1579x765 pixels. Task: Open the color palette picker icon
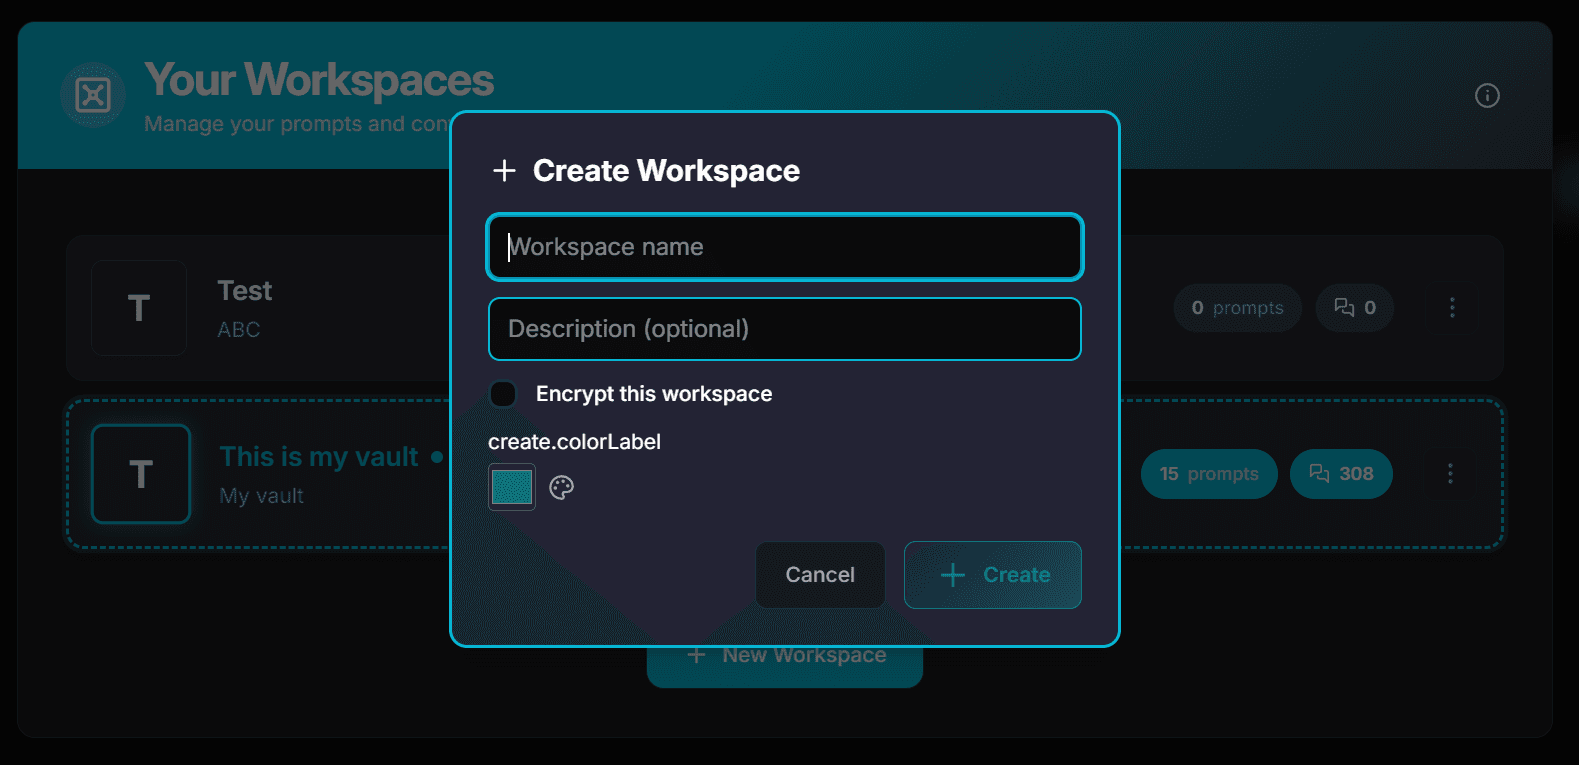click(x=562, y=488)
